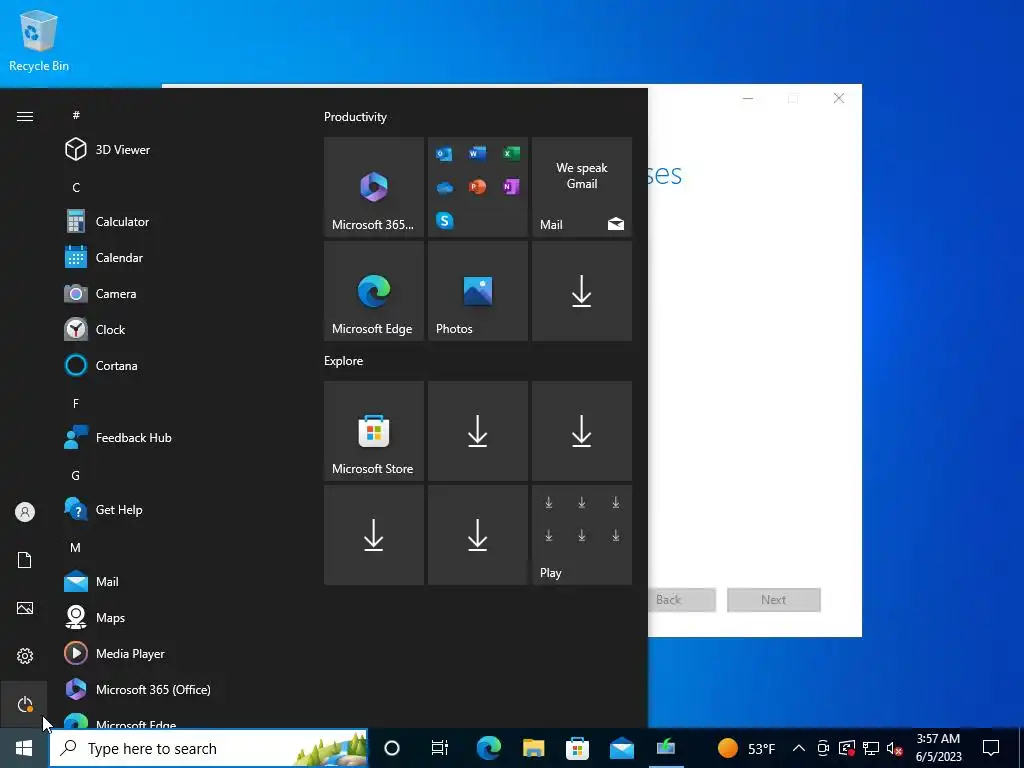Open File Explorer from taskbar
The height and width of the screenshot is (768, 1024).
tap(534, 748)
